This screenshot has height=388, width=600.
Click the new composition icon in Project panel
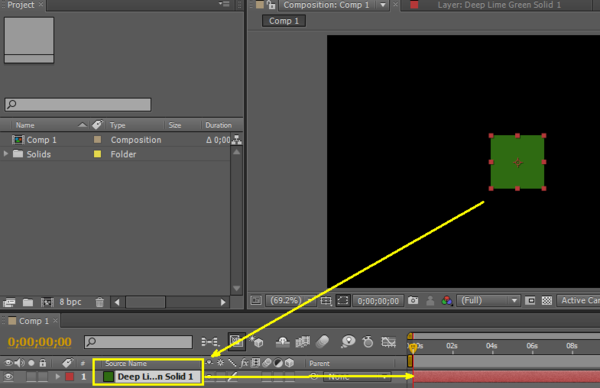[47, 302]
